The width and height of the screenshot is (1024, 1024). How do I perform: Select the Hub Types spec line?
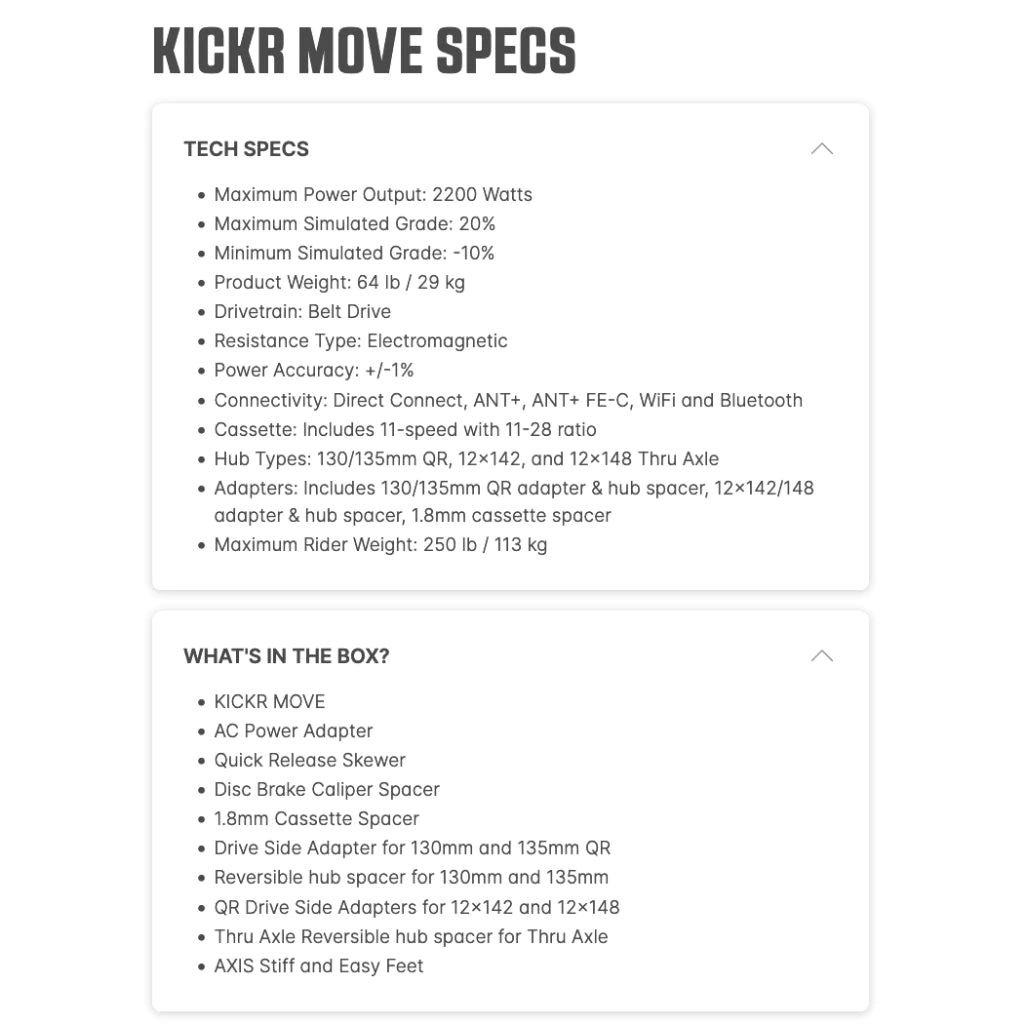tap(466, 459)
